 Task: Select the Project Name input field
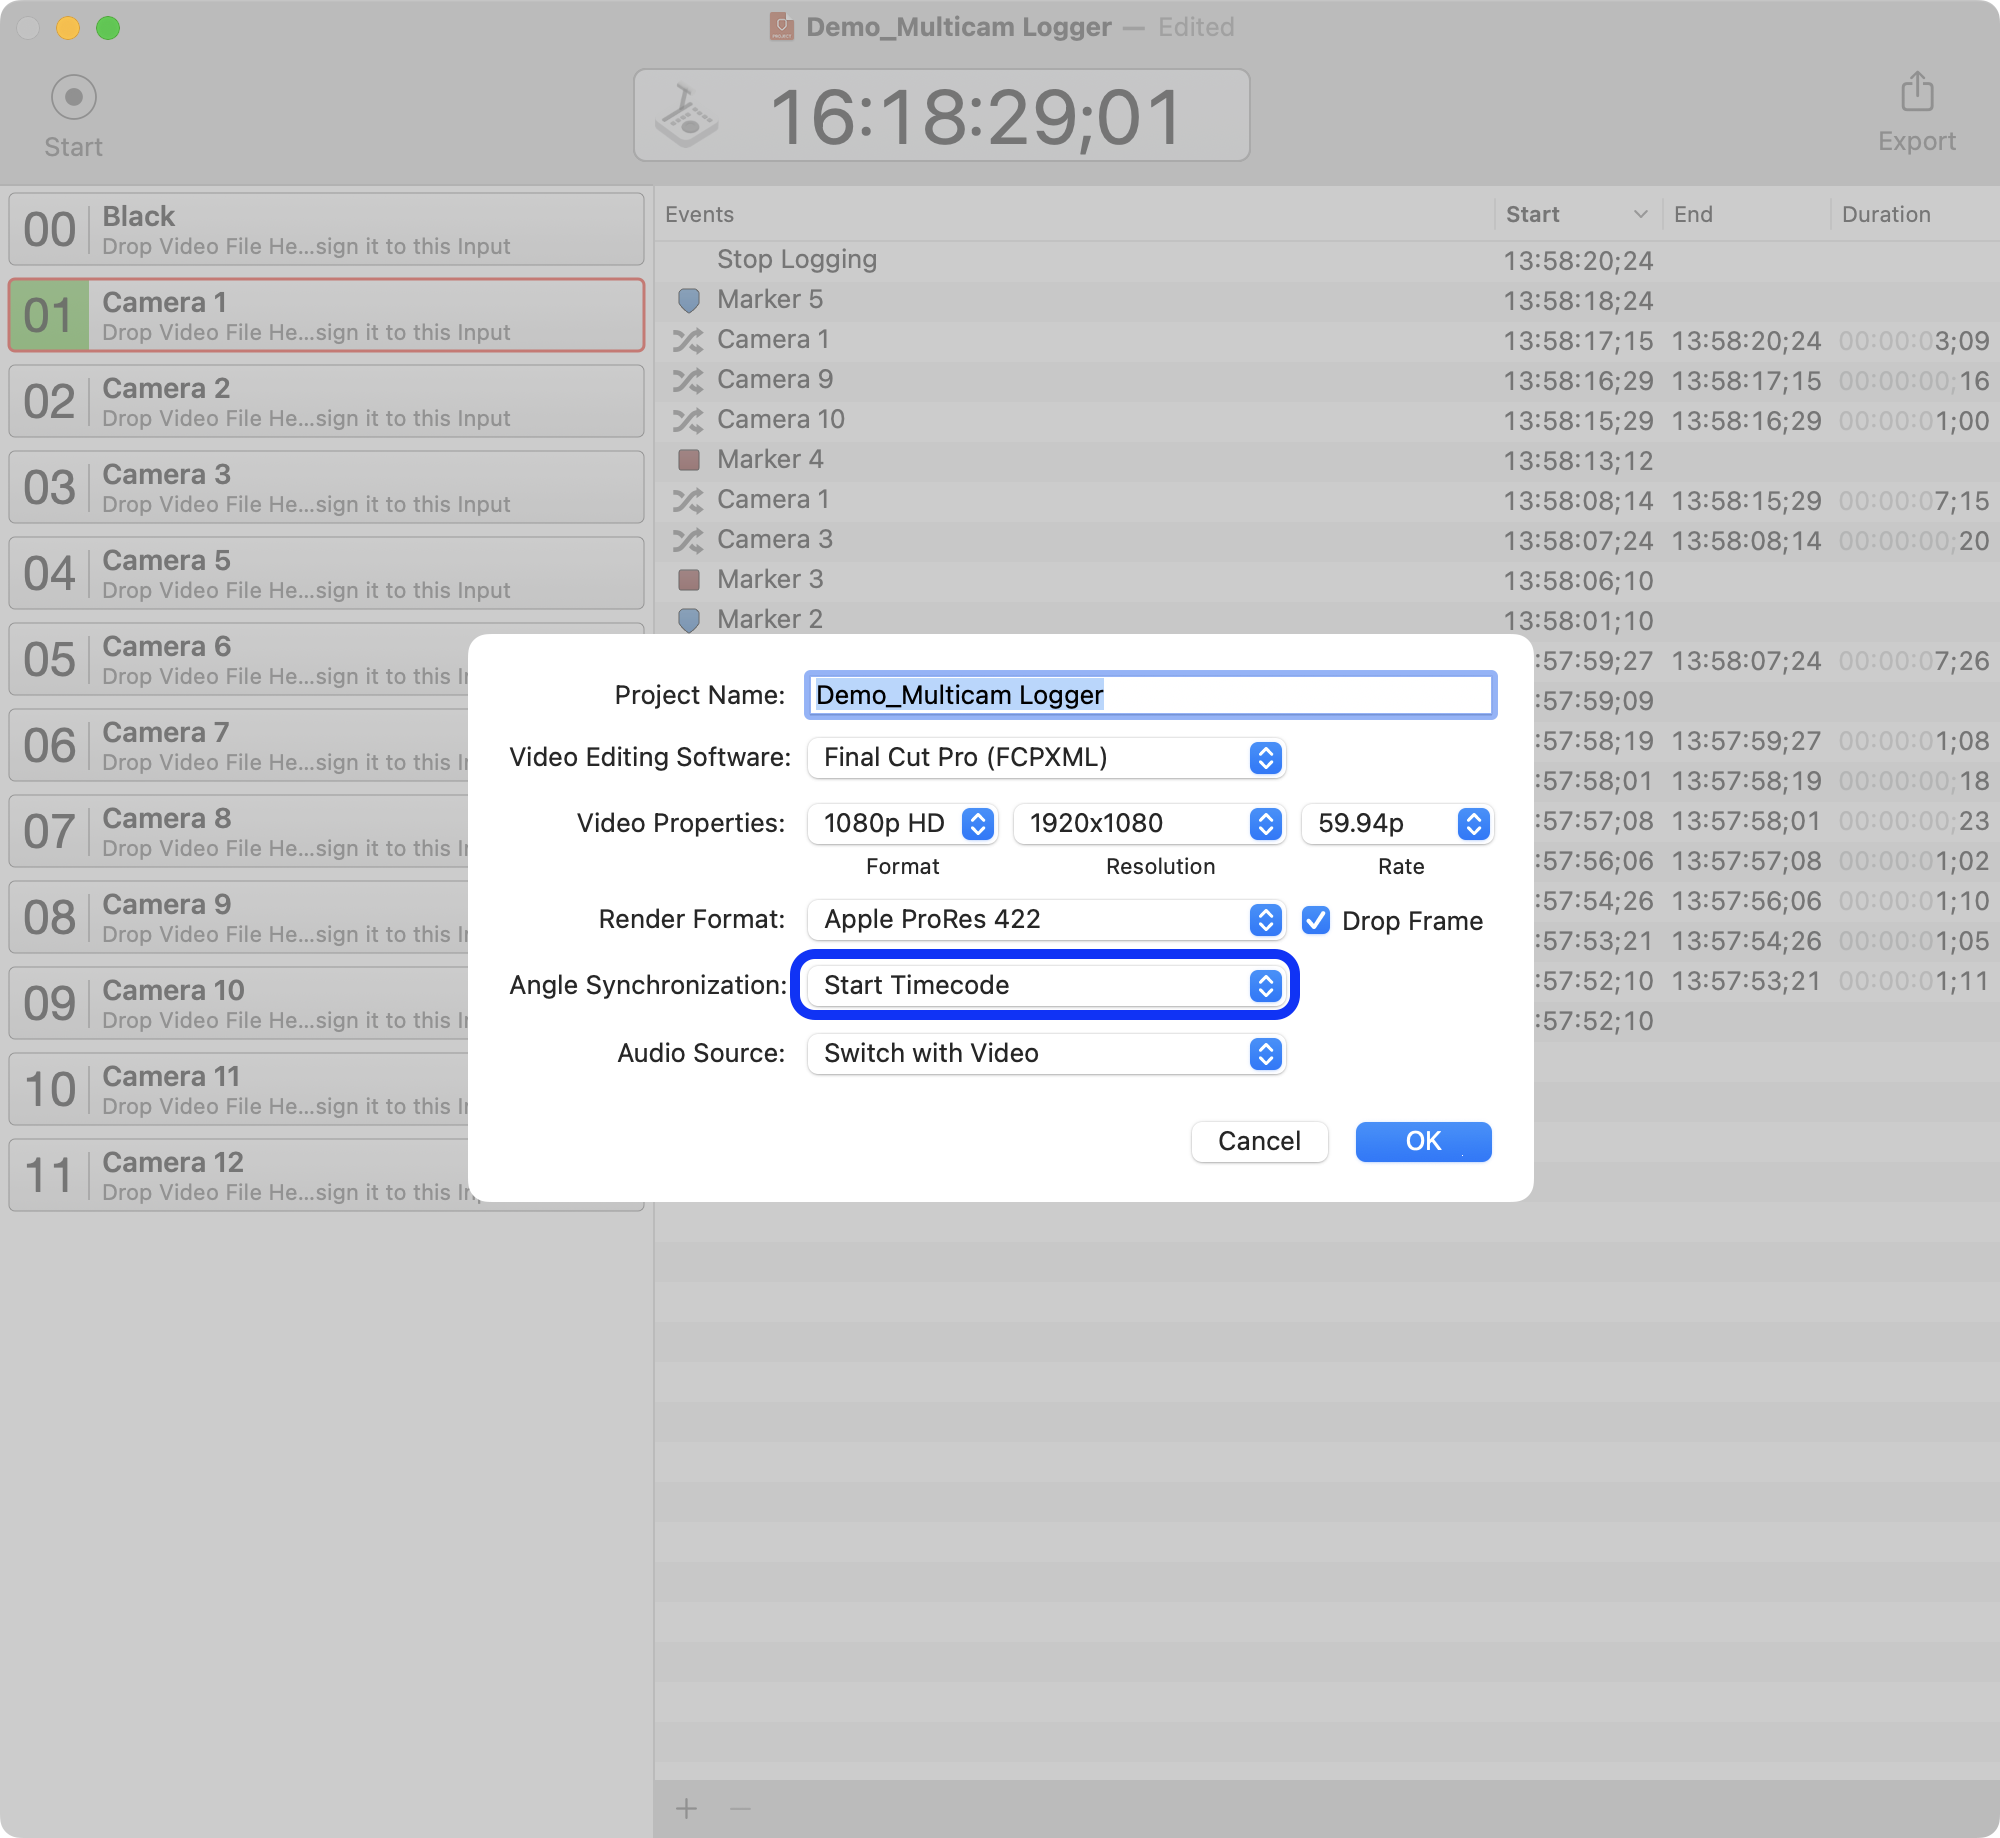point(1150,695)
